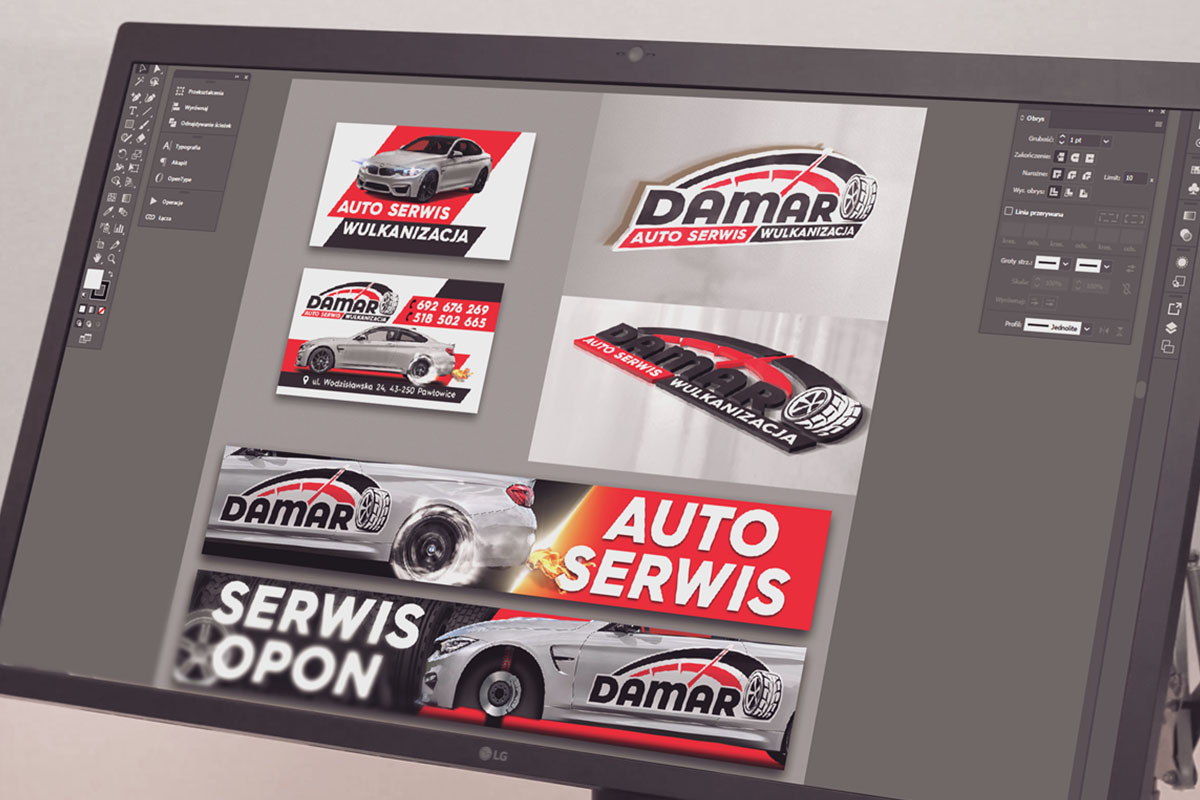Enable the Linia przerywana checkbox

(1007, 212)
